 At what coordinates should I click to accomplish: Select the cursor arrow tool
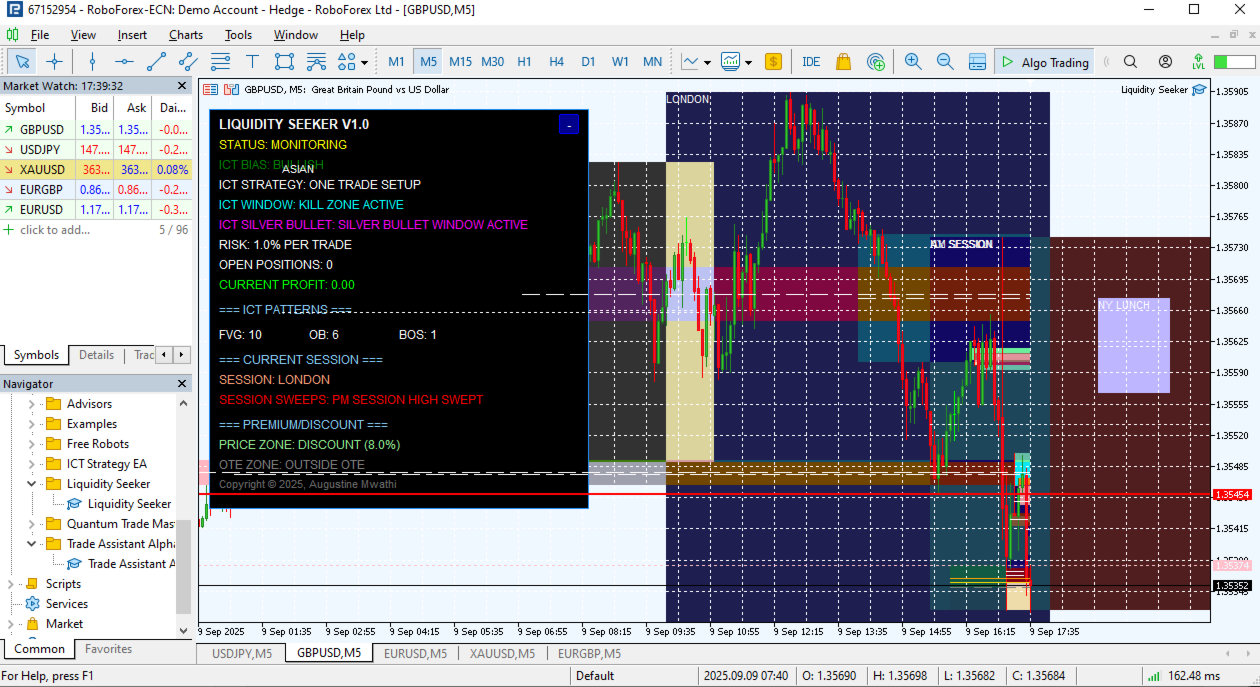[x=22, y=61]
